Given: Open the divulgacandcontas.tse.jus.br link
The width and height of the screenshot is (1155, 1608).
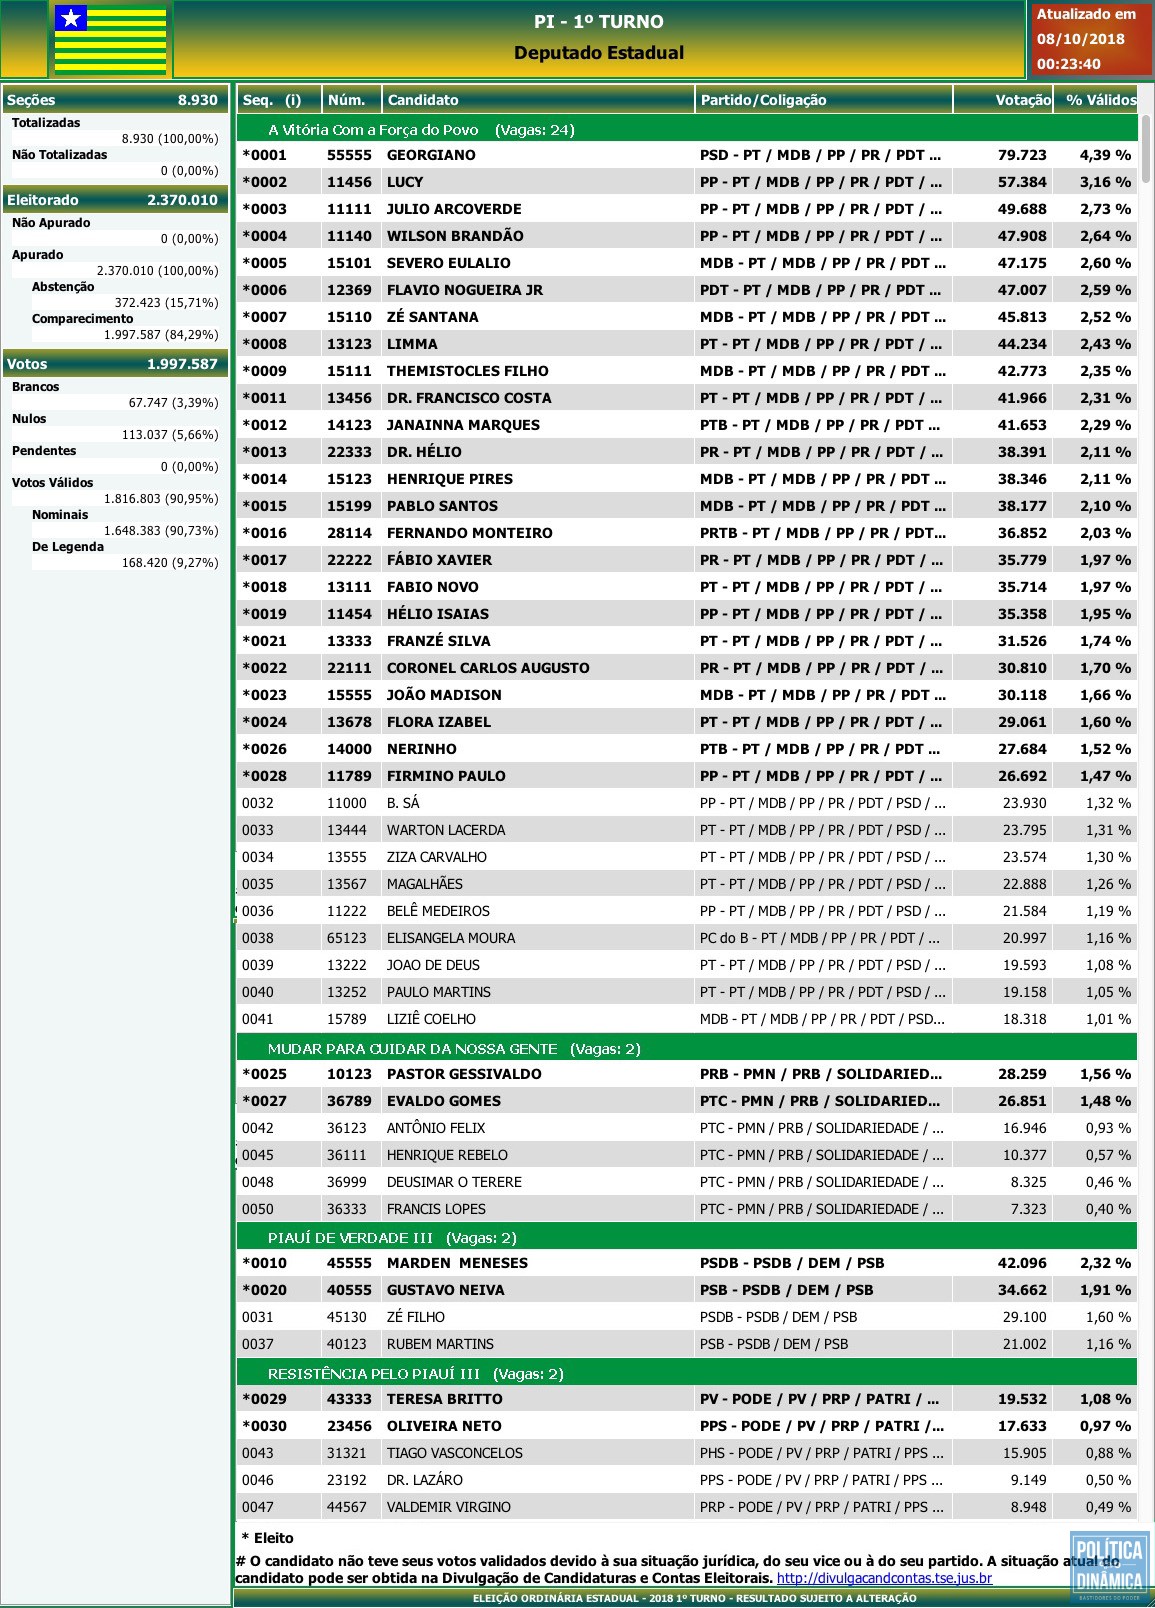Looking at the screenshot, I should tap(884, 1578).
